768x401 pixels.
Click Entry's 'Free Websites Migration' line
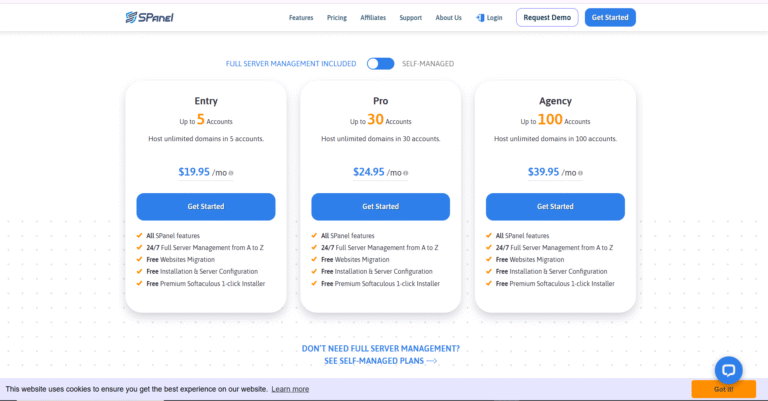(180, 259)
